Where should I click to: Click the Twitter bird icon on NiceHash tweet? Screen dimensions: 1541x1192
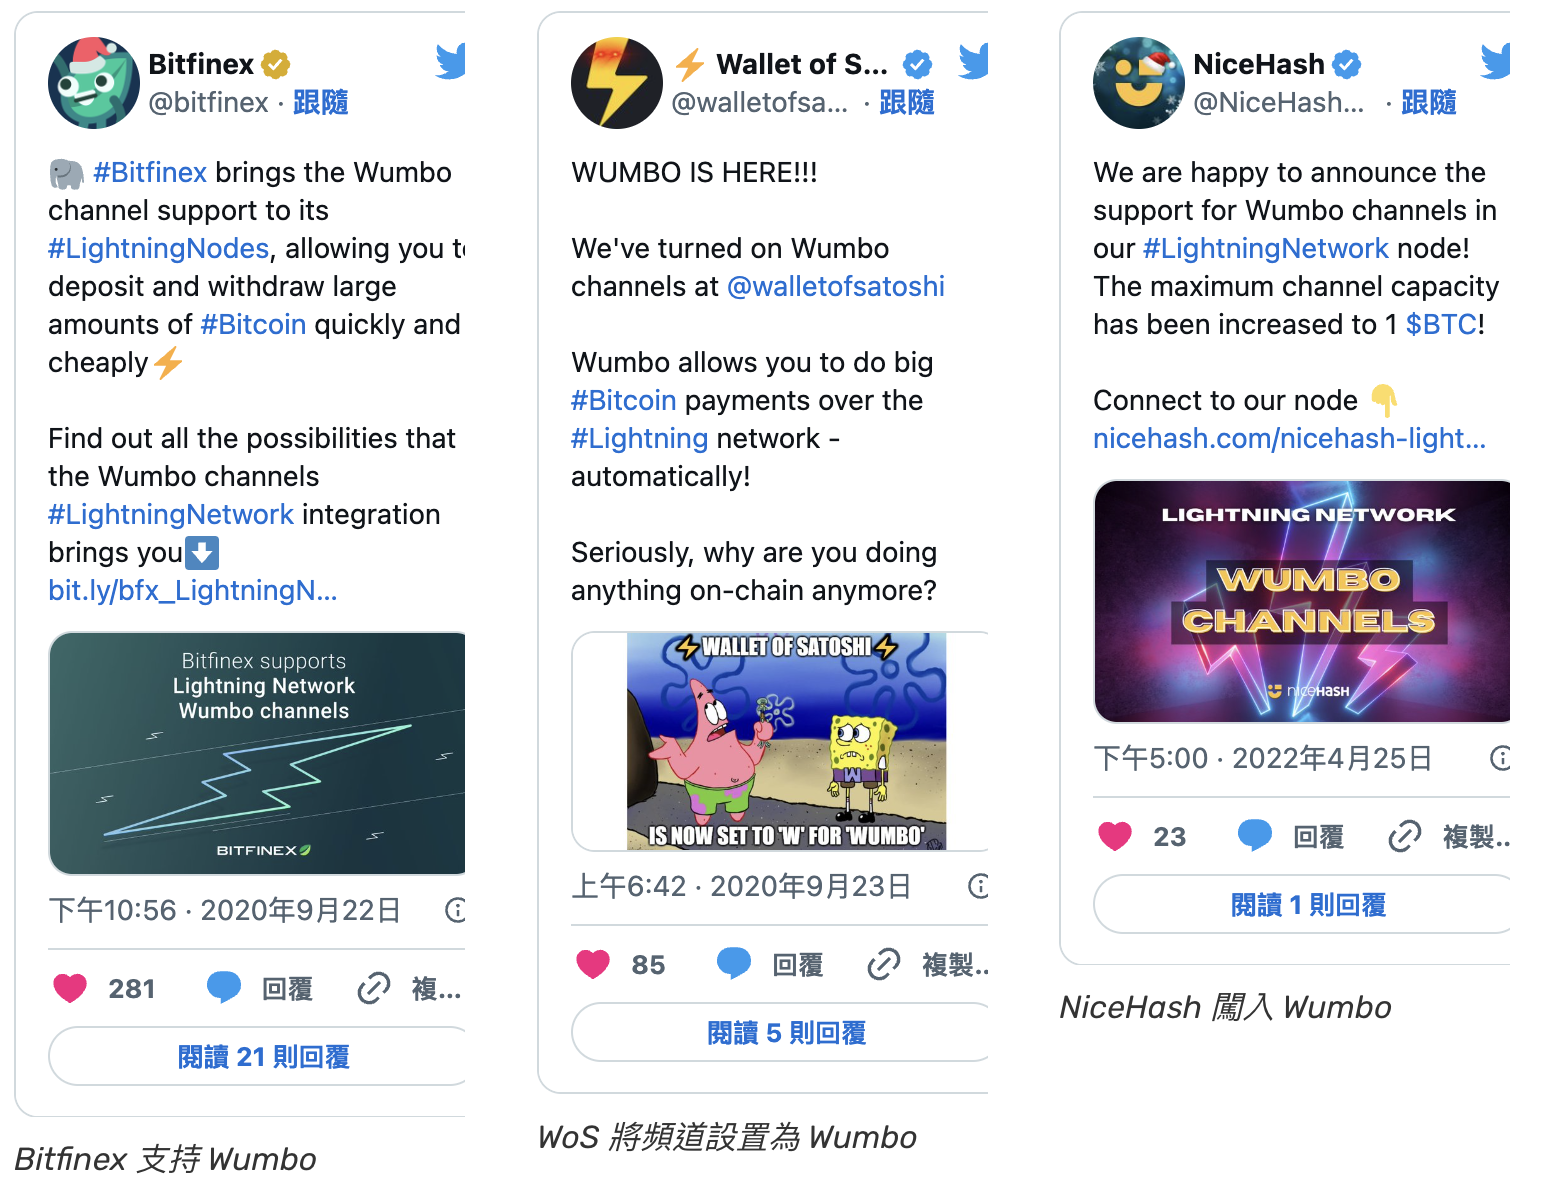1496,62
